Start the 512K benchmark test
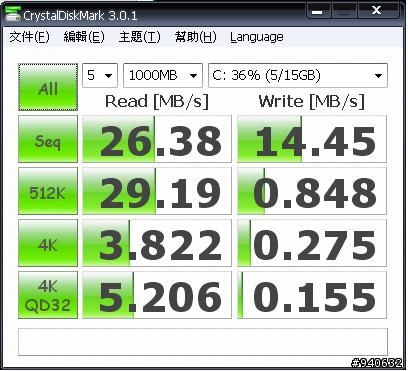 click(48, 191)
